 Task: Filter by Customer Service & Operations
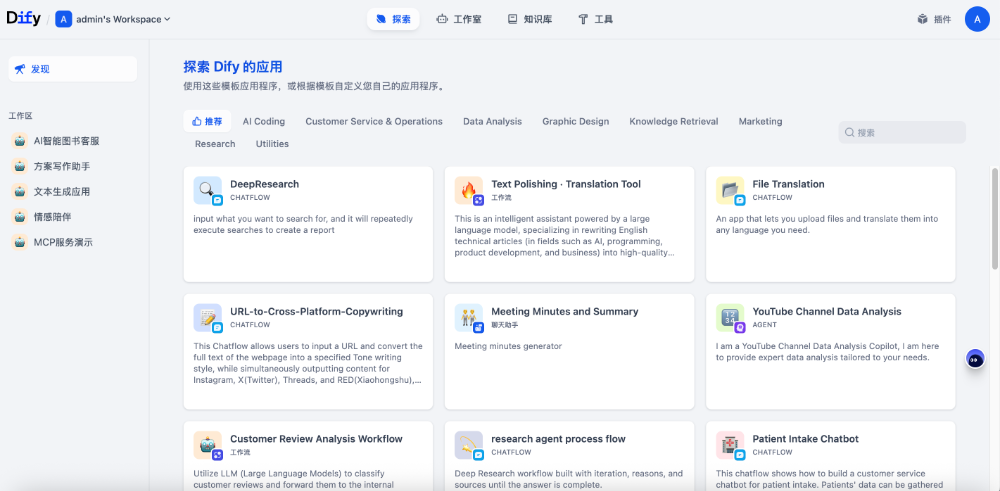374,121
